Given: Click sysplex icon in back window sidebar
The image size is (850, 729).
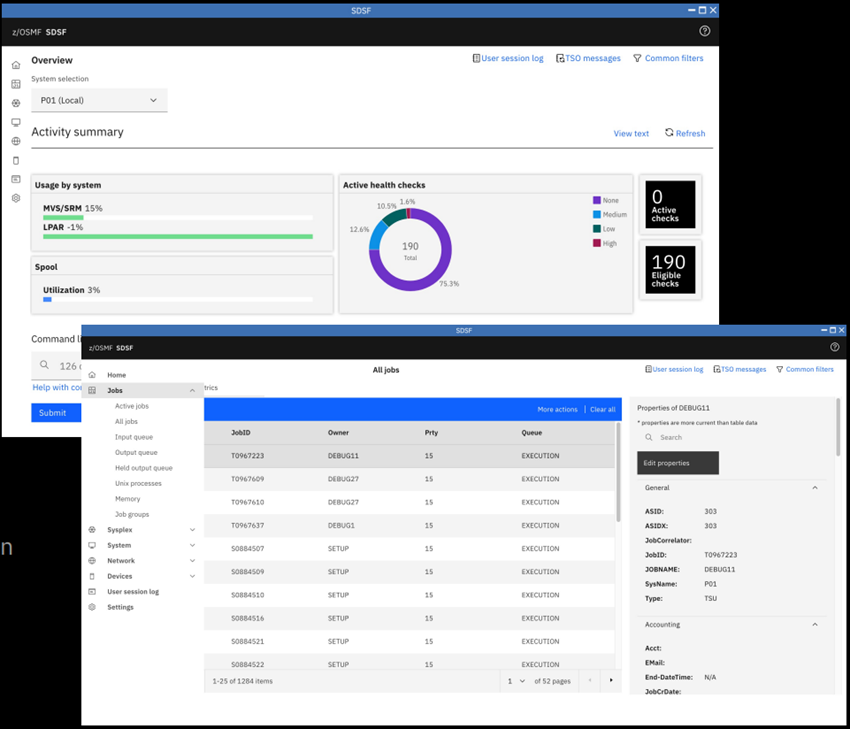Looking at the screenshot, I should pos(16,103).
